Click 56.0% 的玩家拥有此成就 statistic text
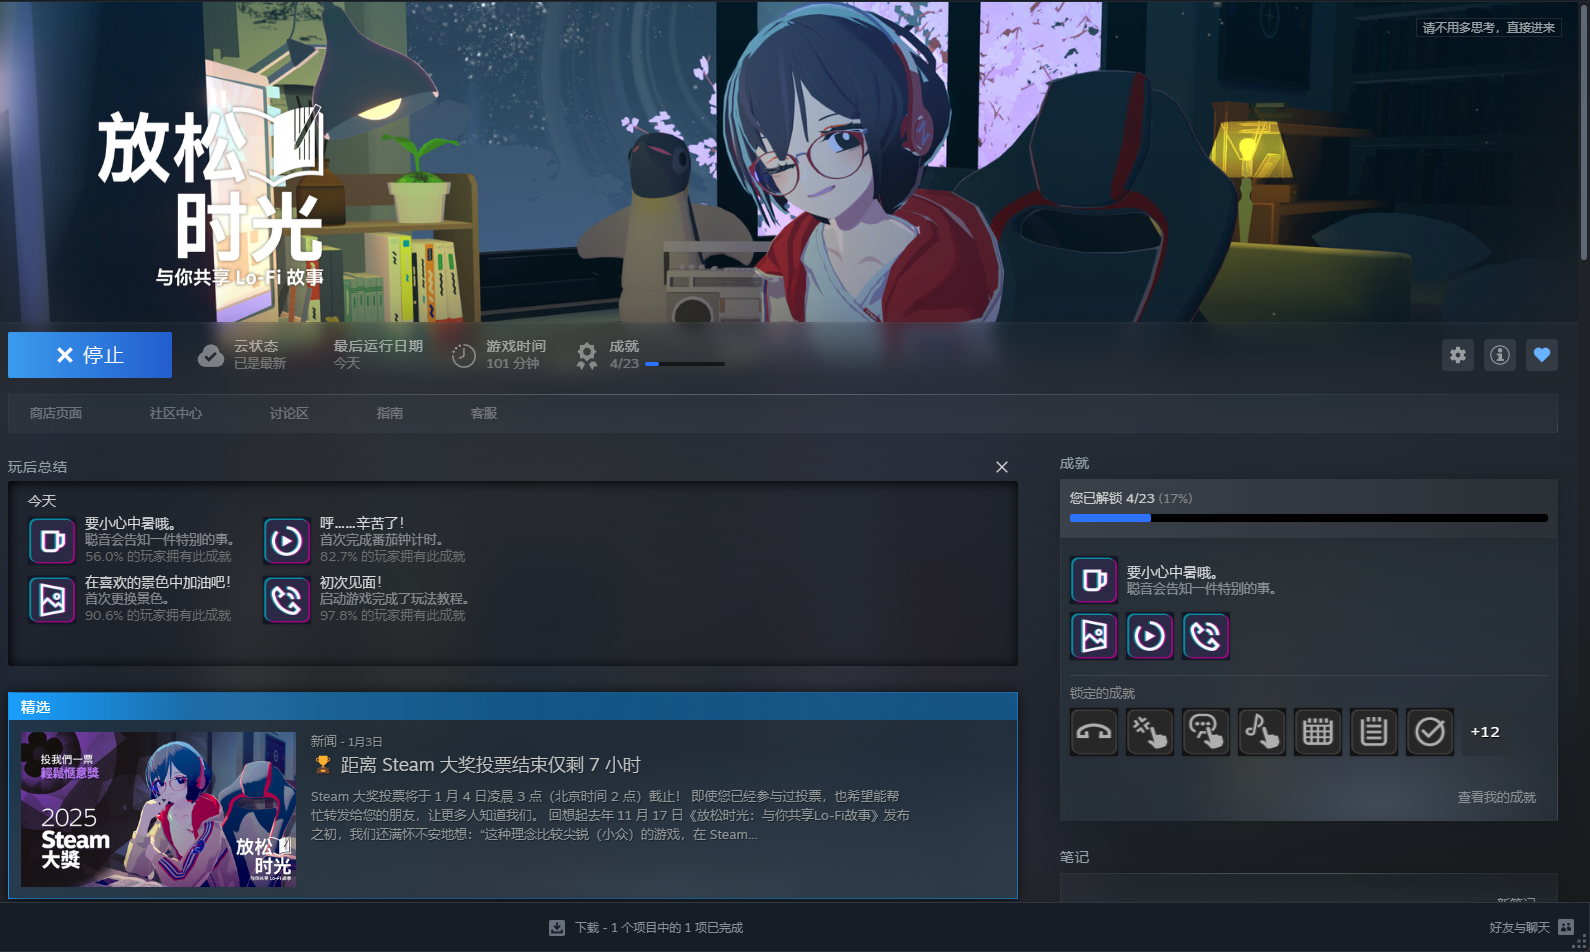The width and height of the screenshot is (1590, 952). [158, 557]
